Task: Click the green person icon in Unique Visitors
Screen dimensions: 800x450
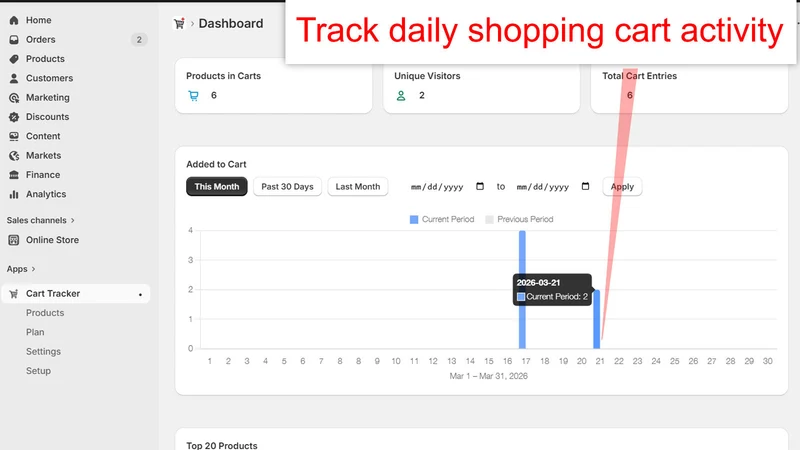Action: [401, 95]
